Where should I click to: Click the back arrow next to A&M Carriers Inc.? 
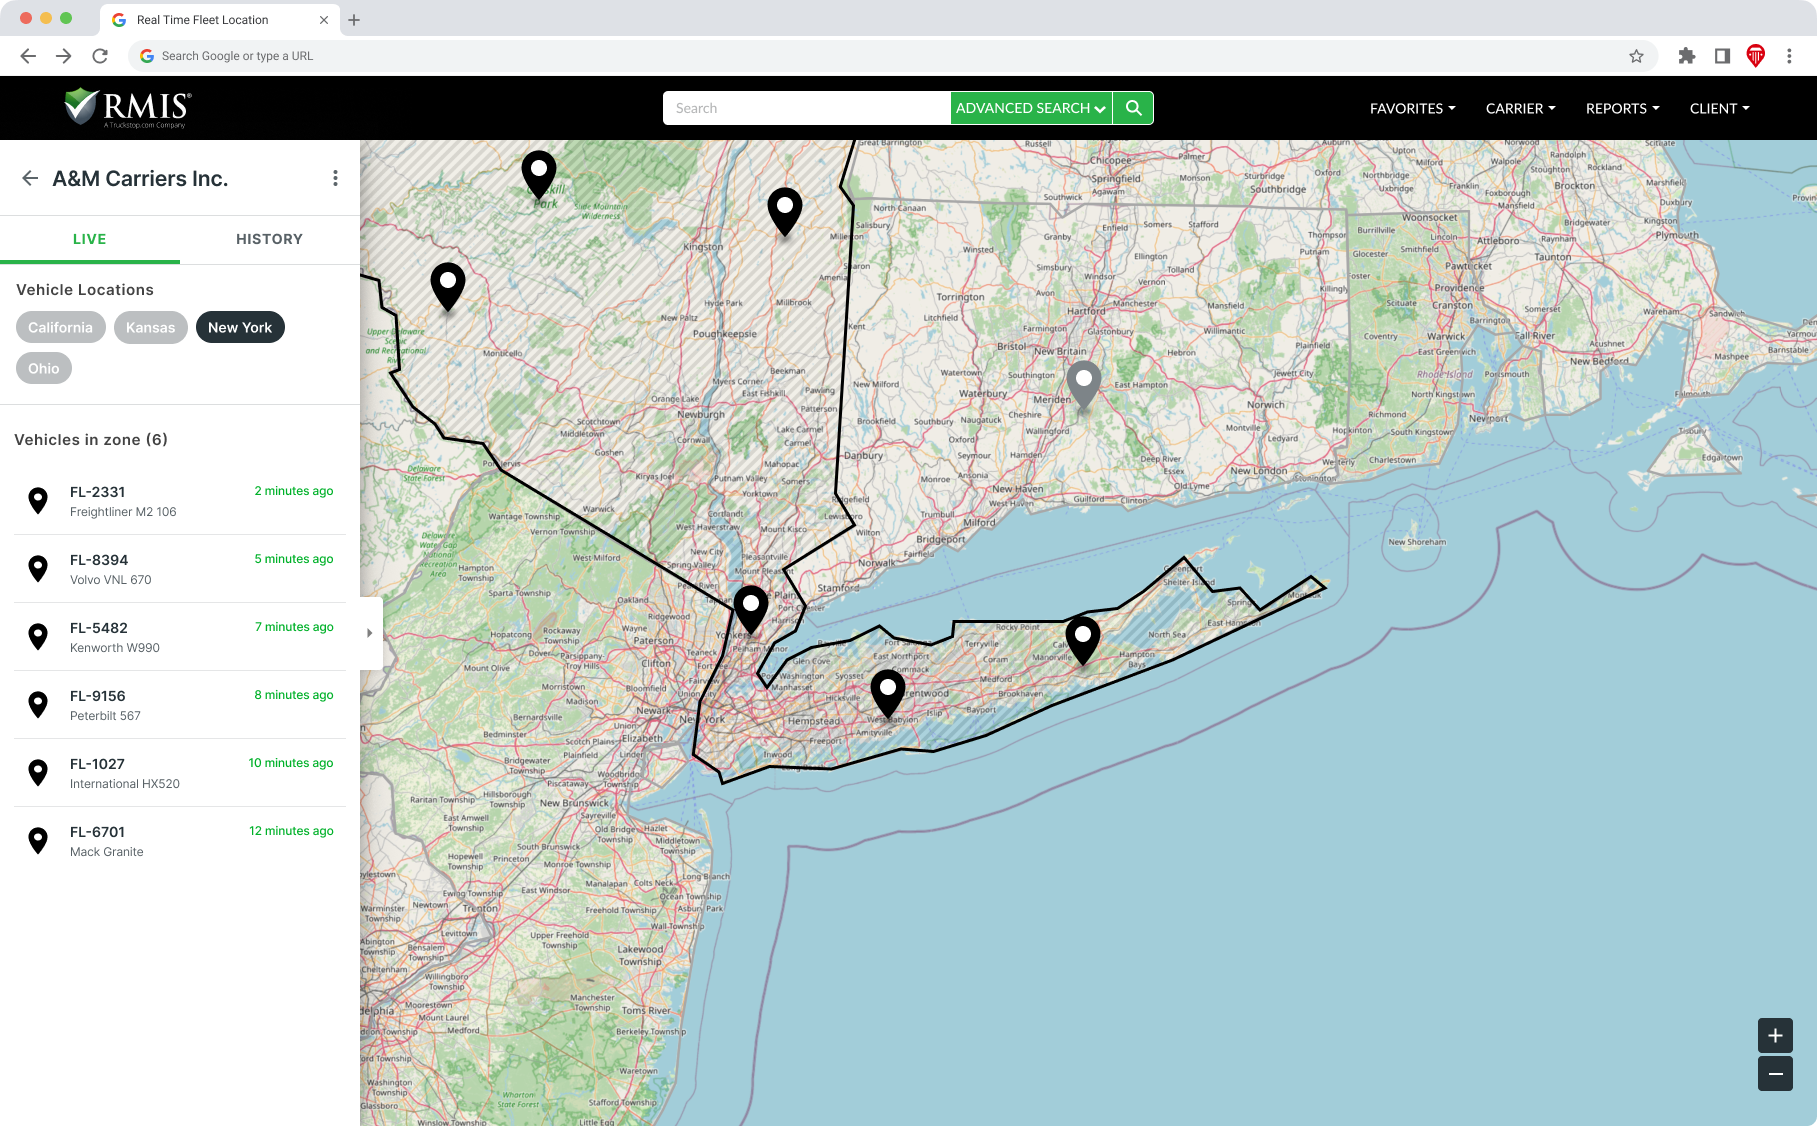click(30, 178)
